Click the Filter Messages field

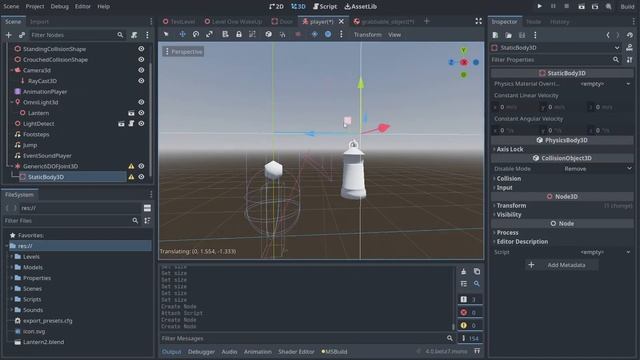click(307, 338)
